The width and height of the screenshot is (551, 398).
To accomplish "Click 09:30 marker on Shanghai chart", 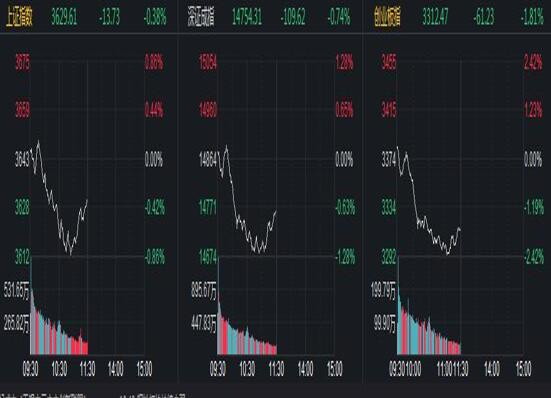I will pyautogui.click(x=31, y=369).
